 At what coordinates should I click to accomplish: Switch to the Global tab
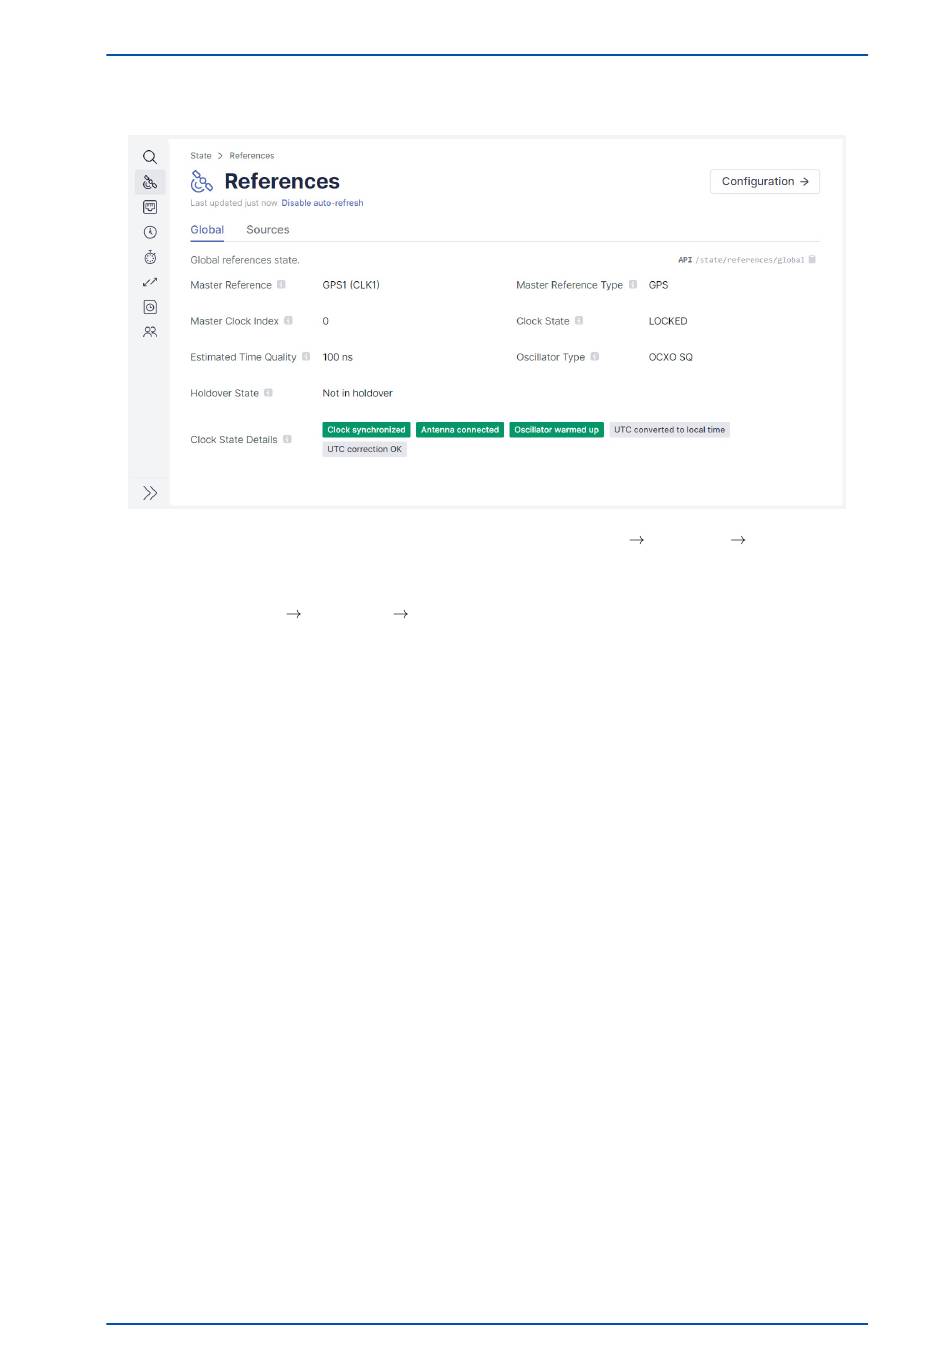(x=207, y=230)
